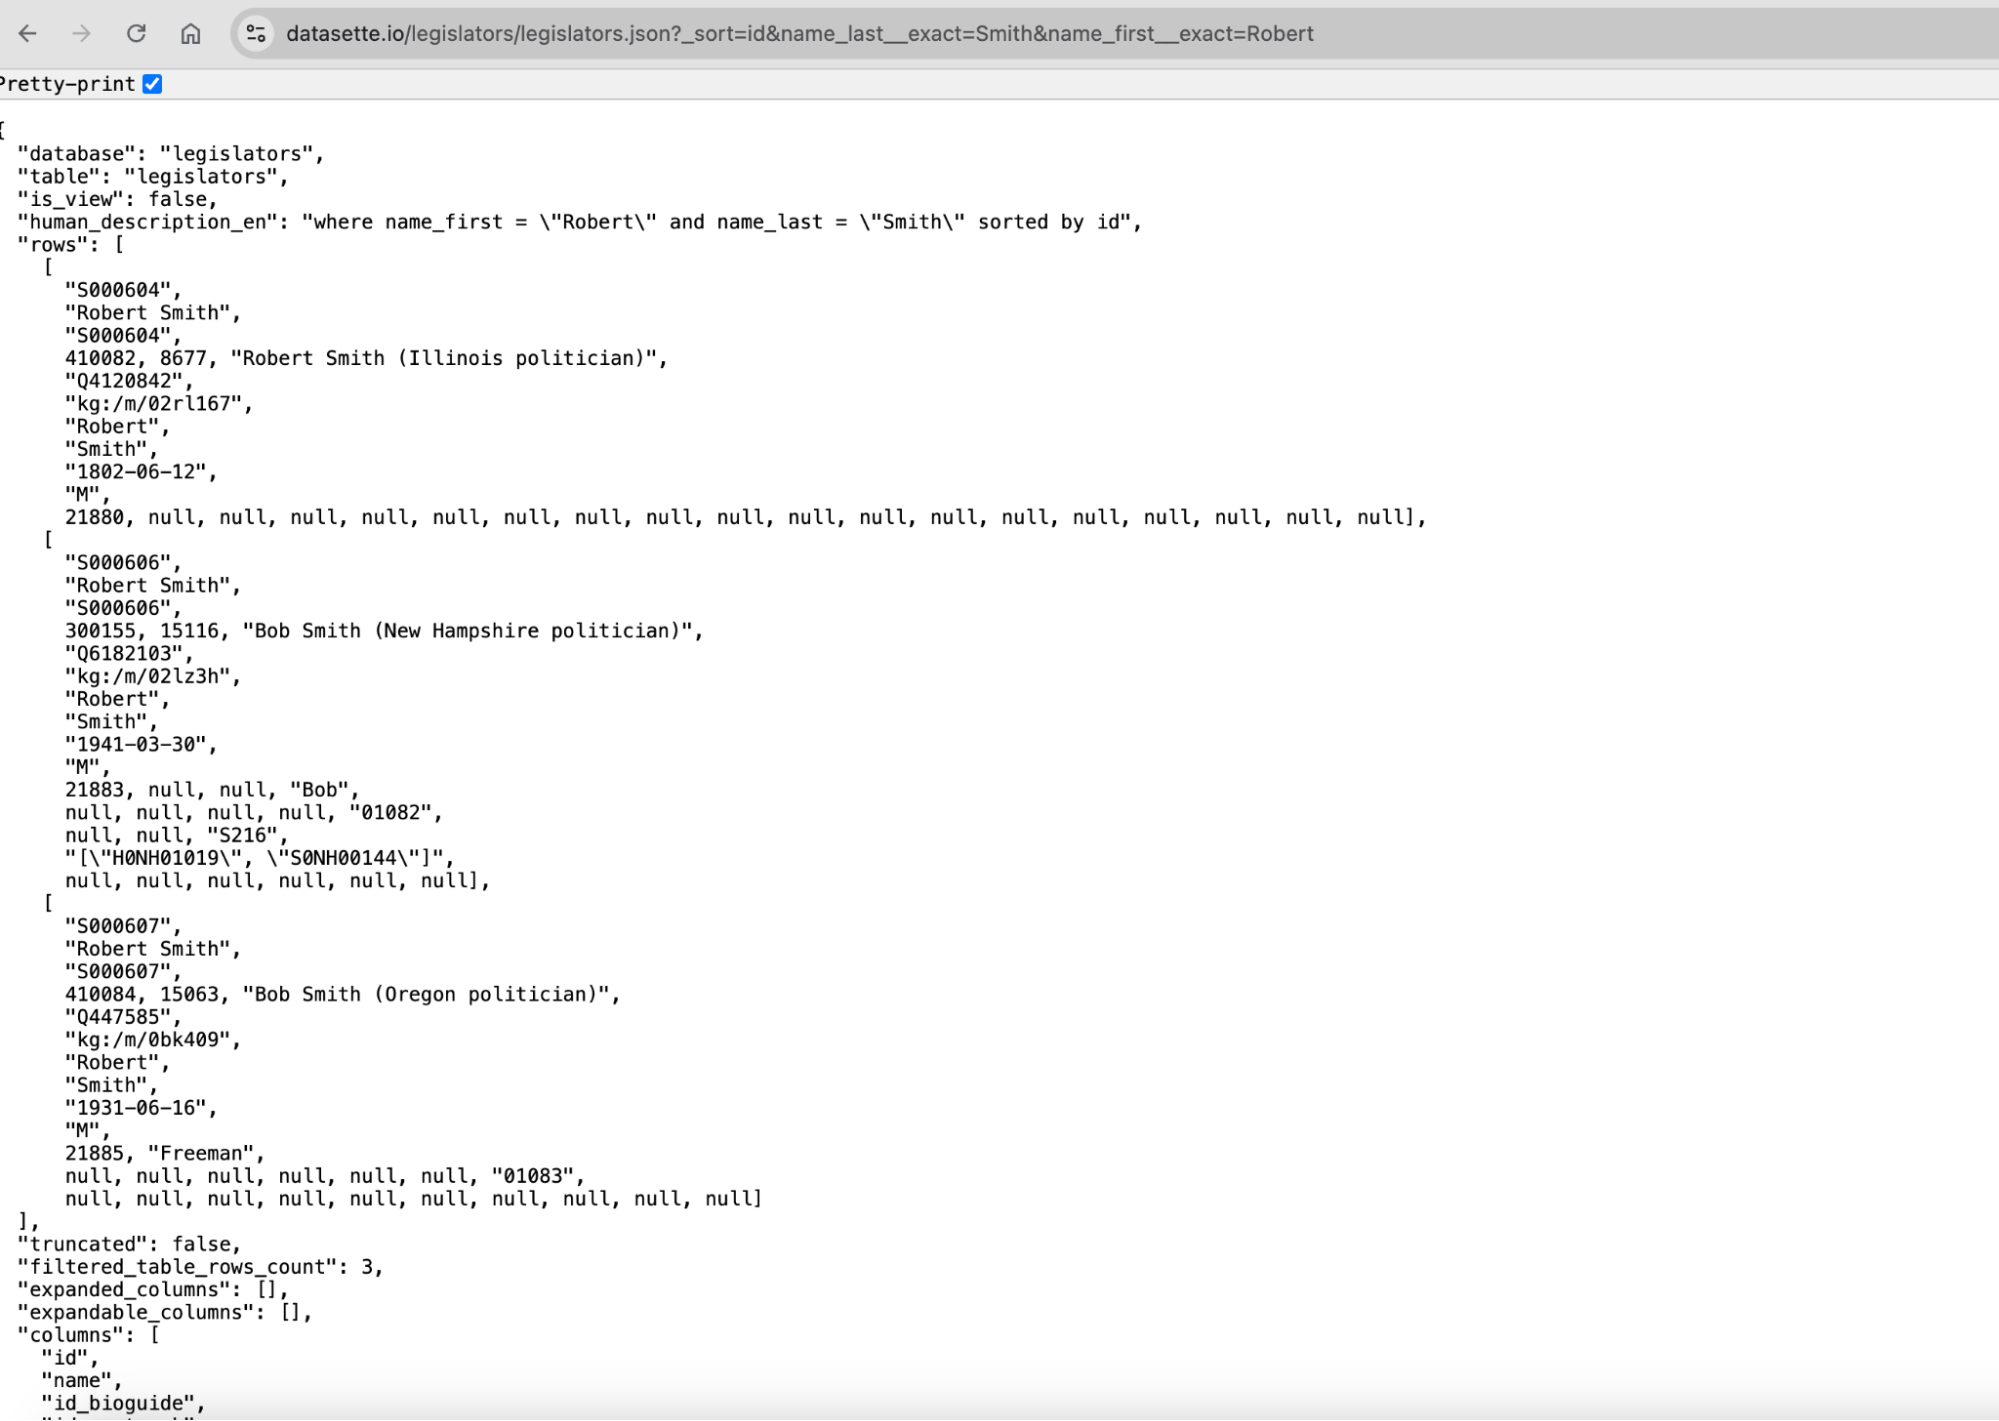
Task: Click "Robert Smith (Illinois politician)" text
Action: pyautogui.click(x=448, y=358)
